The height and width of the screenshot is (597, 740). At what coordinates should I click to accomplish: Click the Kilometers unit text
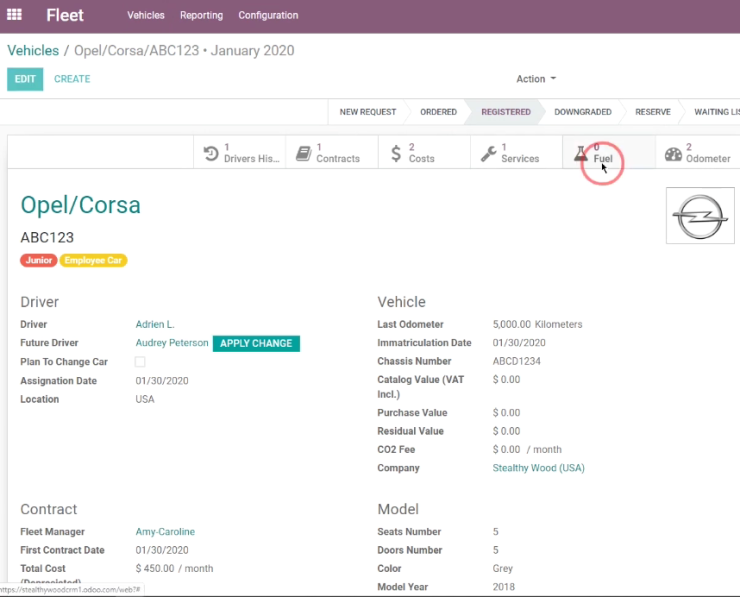(558, 324)
